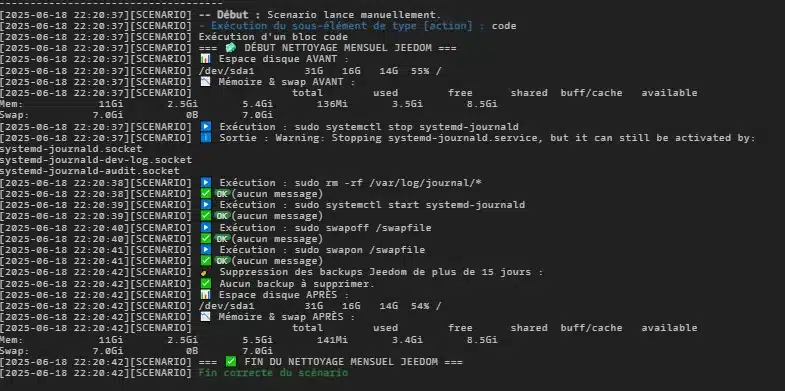Click info icon before Sortie : Warning

(x=206, y=138)
